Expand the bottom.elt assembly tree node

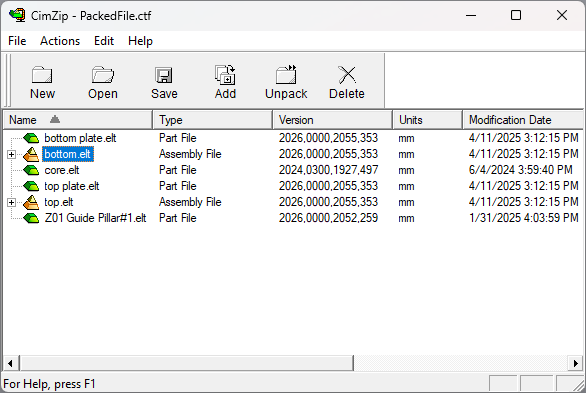(11, 154)
